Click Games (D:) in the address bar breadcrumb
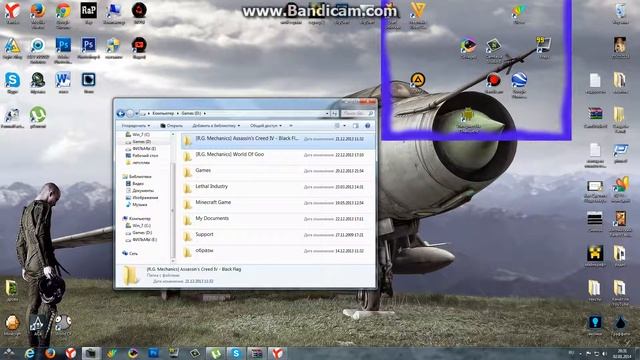 (x=191, y=113)
